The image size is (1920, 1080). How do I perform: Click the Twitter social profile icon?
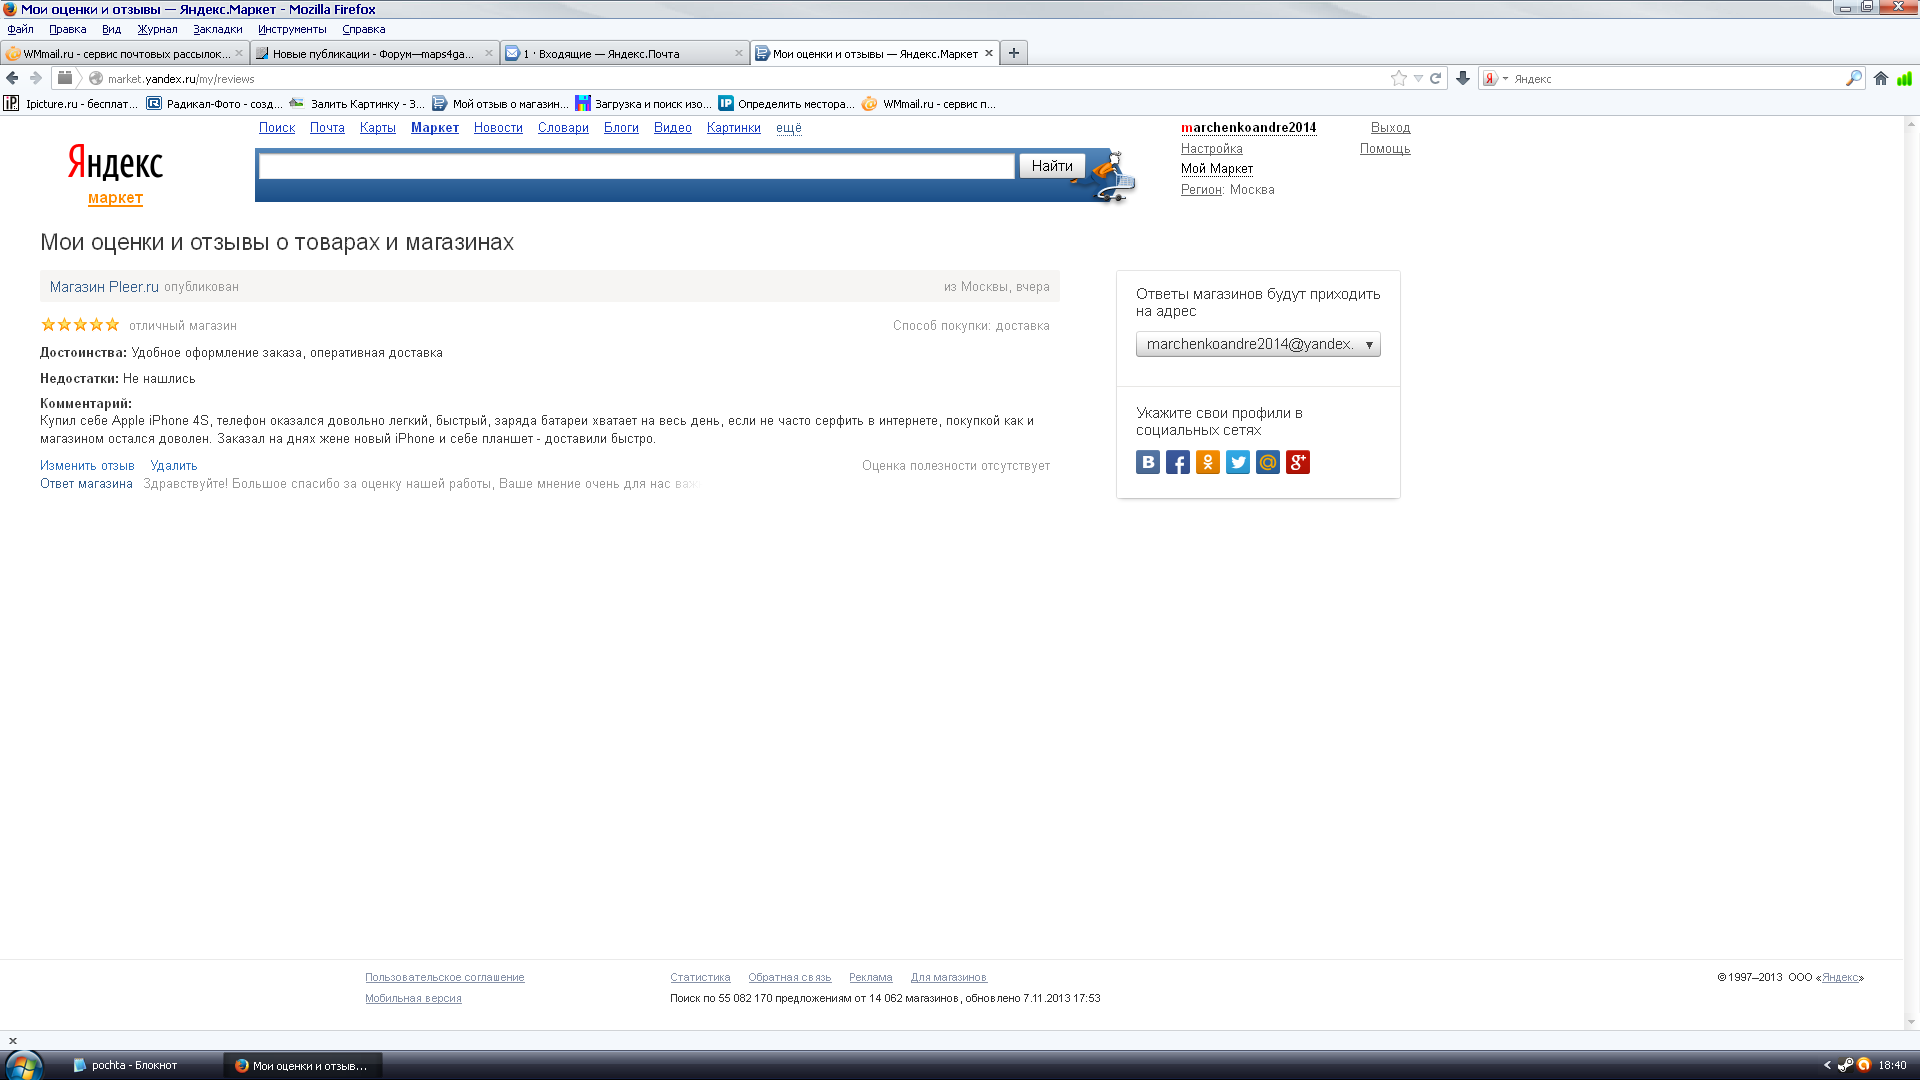(x=1237, y=462)
